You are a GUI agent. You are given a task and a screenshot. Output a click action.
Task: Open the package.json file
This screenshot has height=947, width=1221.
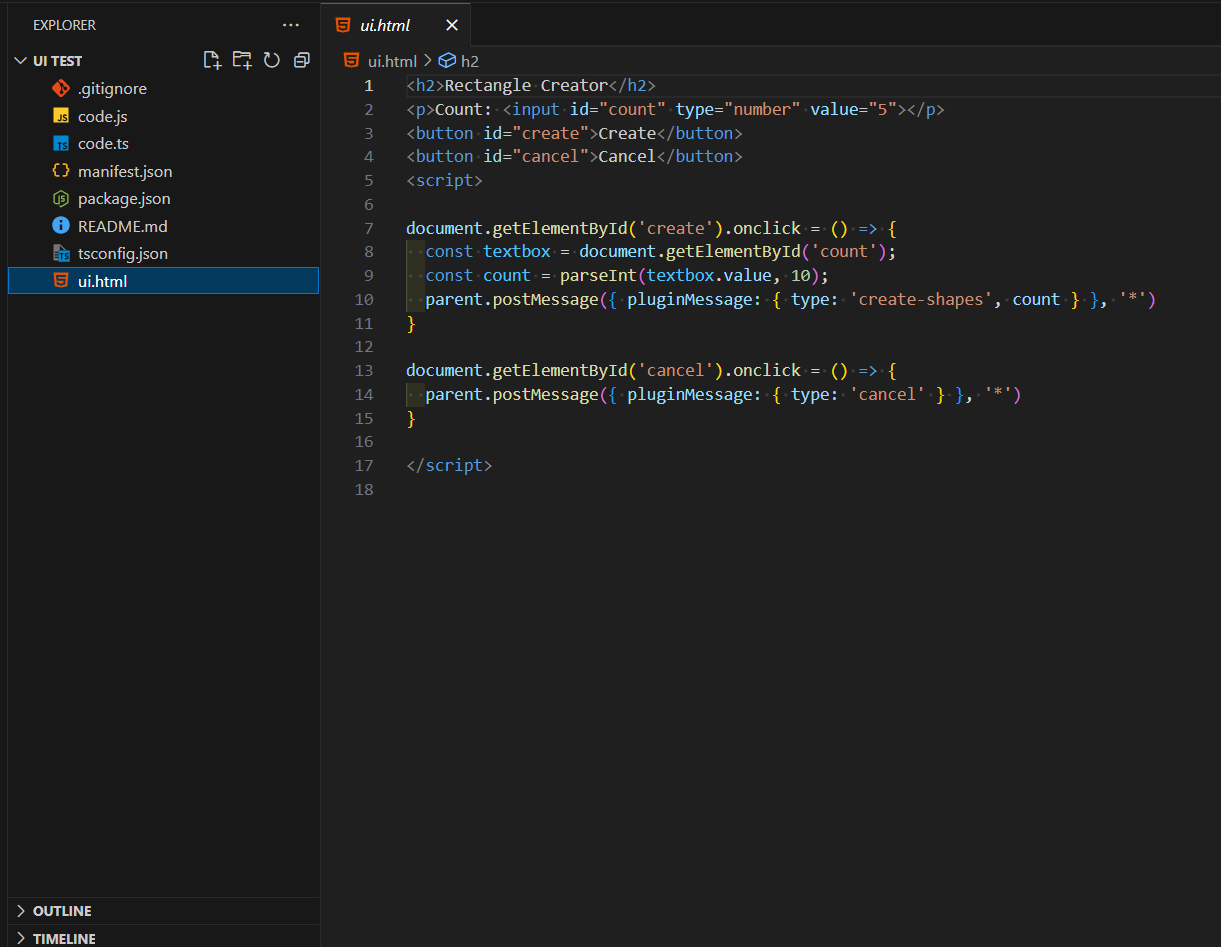pyautogui.click(x=124, y=199)
